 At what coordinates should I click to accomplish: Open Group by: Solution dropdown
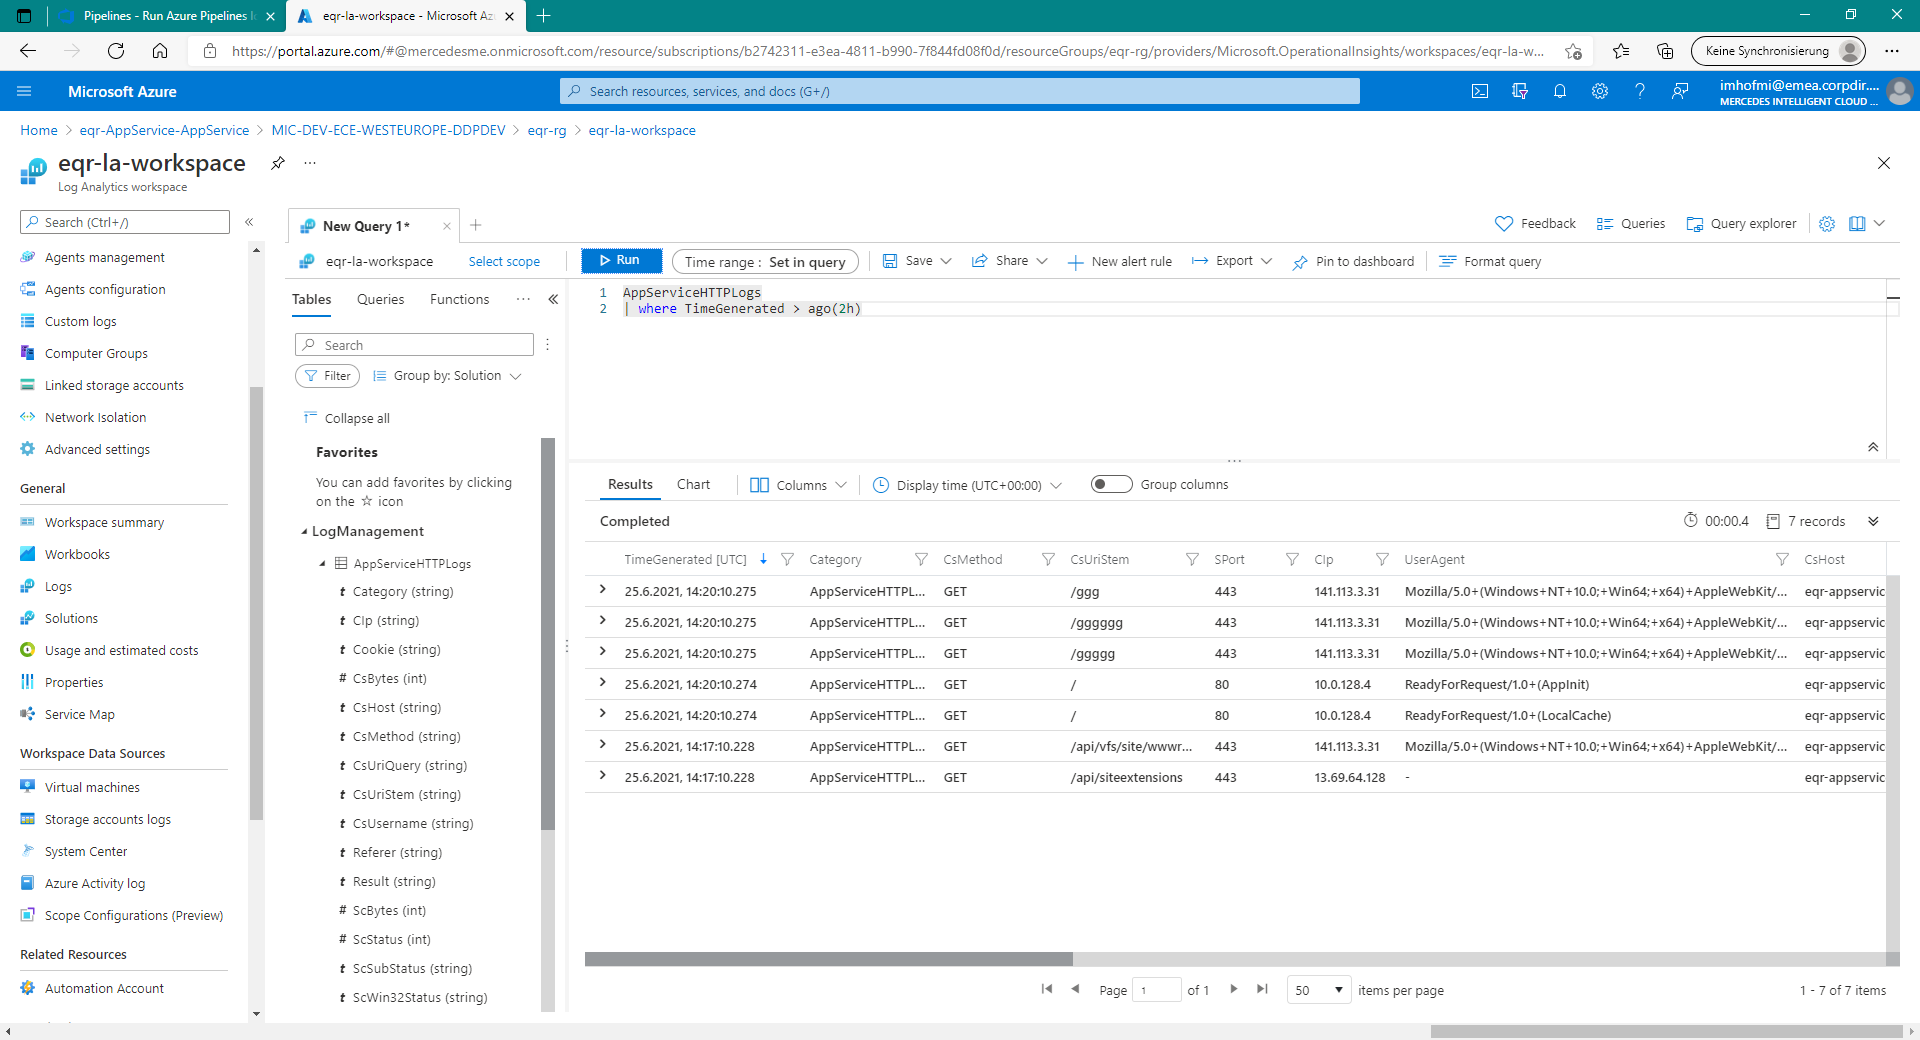[x=447, y=376]
